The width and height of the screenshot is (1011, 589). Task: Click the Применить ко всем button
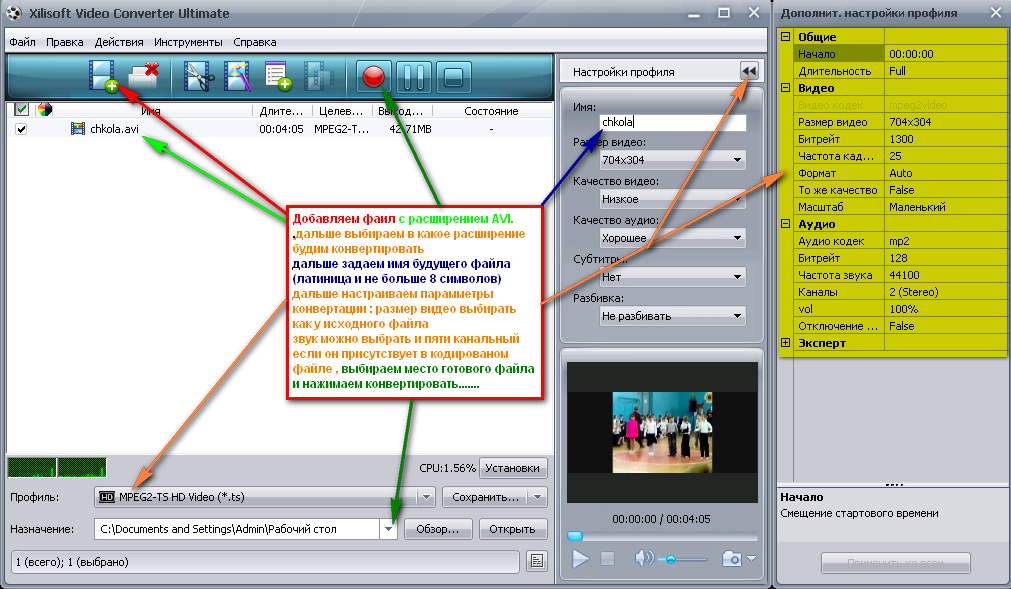[895, 562]
